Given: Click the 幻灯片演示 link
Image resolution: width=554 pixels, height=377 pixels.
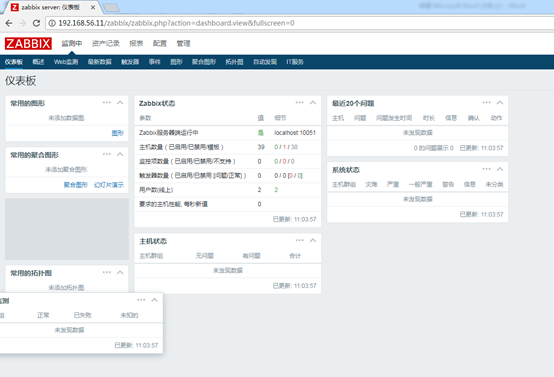Looking at the screenshot, I should tap(109, 185).
